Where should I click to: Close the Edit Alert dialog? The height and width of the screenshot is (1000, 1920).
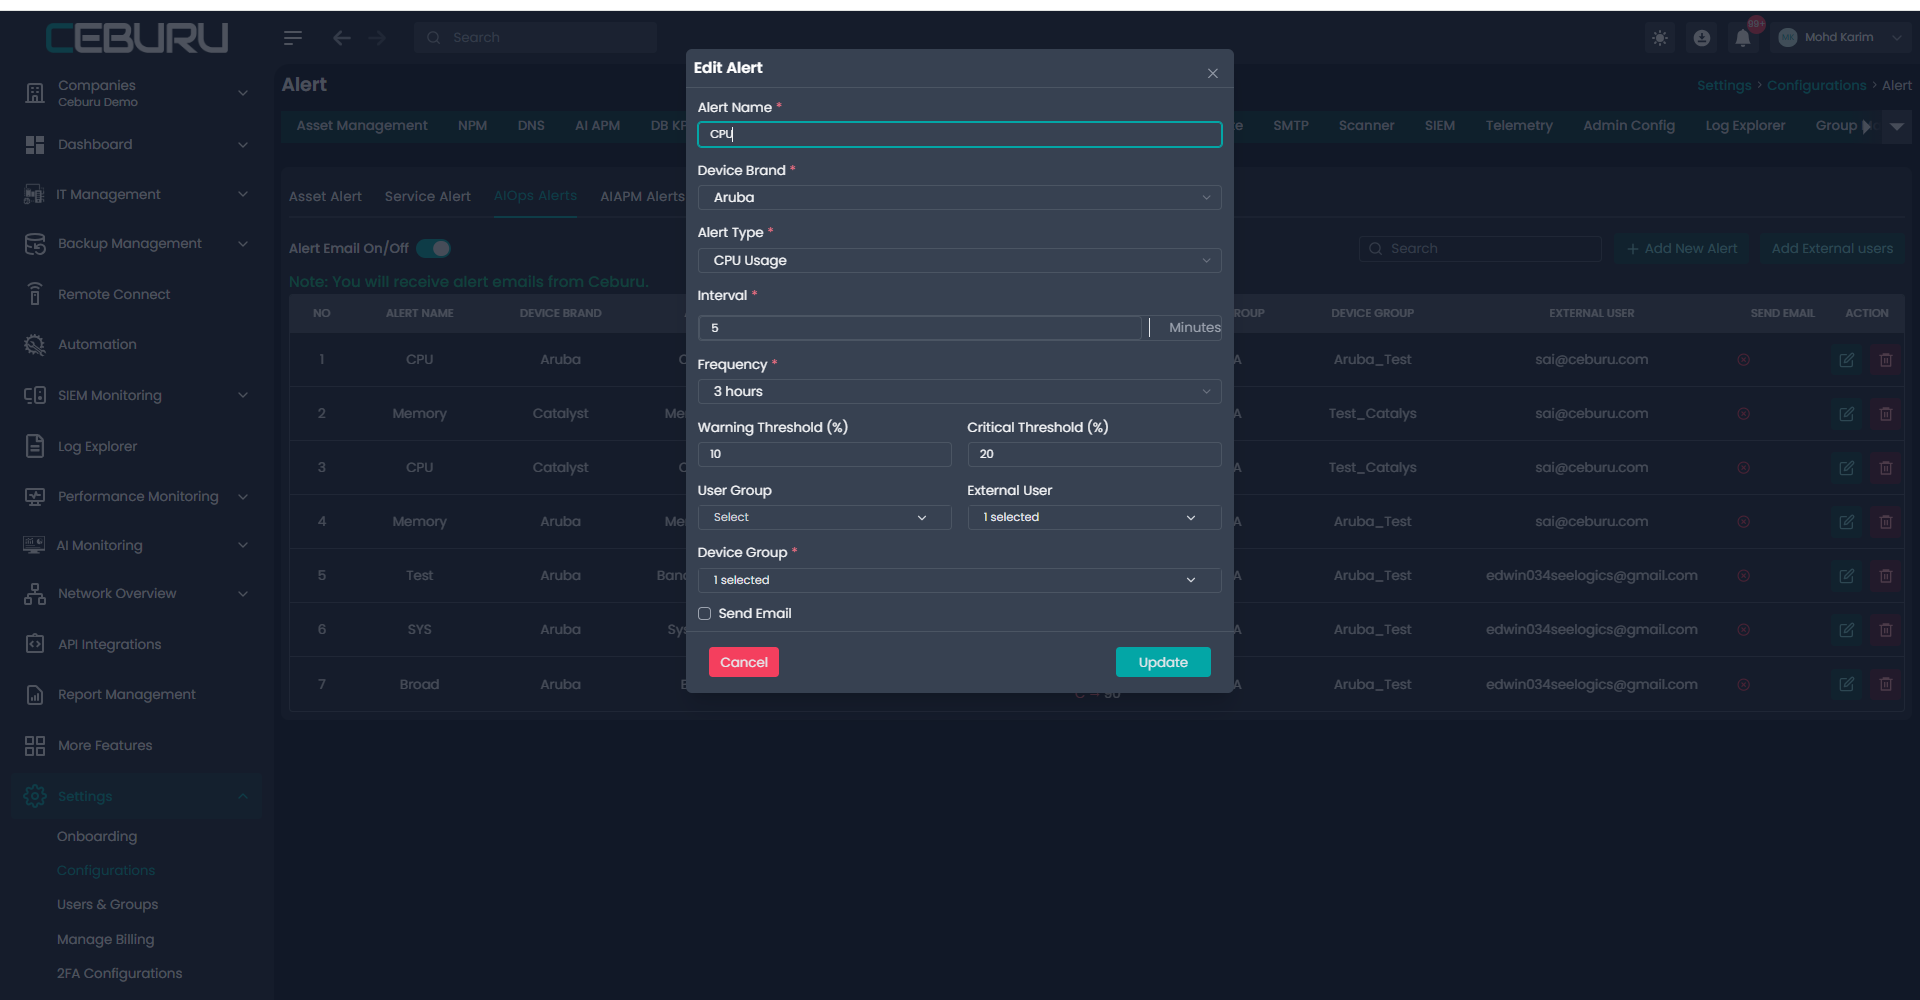point(1212,73)
